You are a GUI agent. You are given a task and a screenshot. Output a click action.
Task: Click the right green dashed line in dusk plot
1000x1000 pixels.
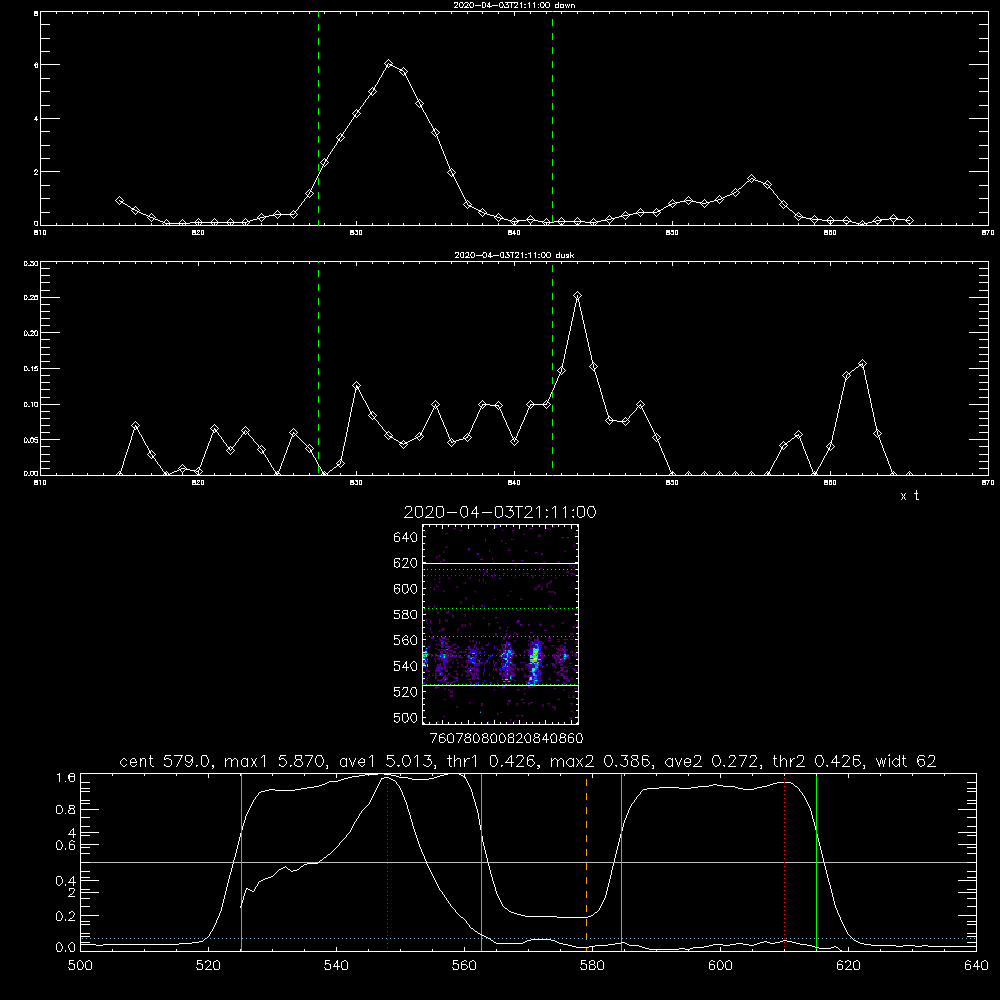point(552,368)
